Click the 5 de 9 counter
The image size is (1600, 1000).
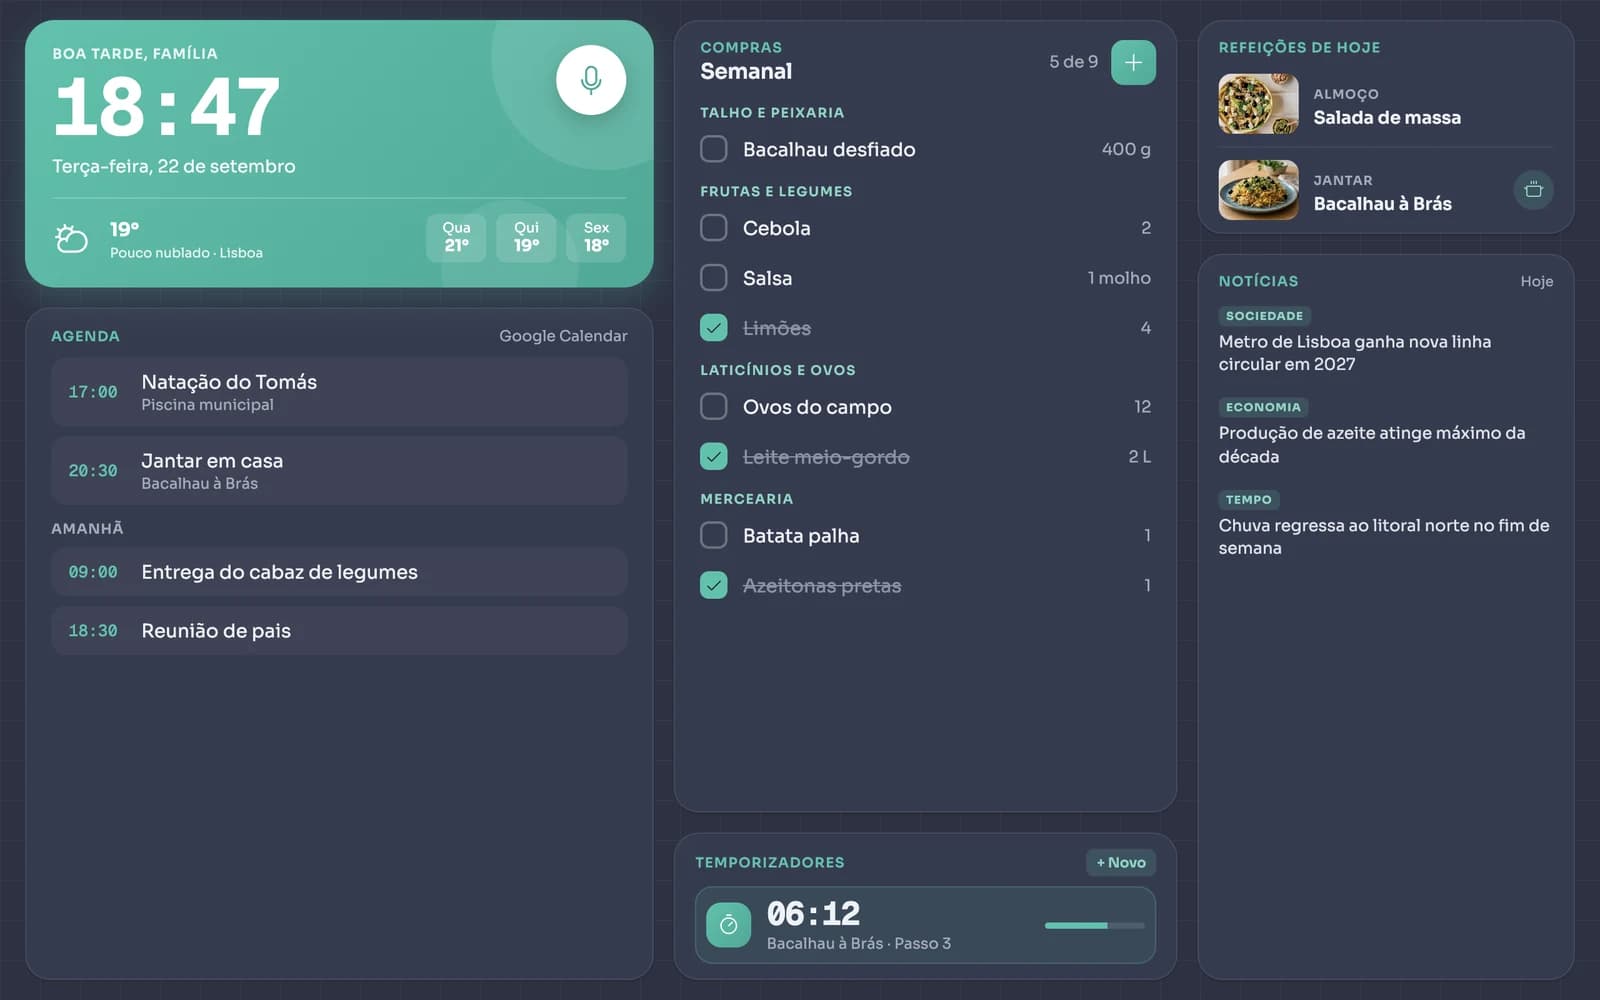click(x=1073, y=62)
